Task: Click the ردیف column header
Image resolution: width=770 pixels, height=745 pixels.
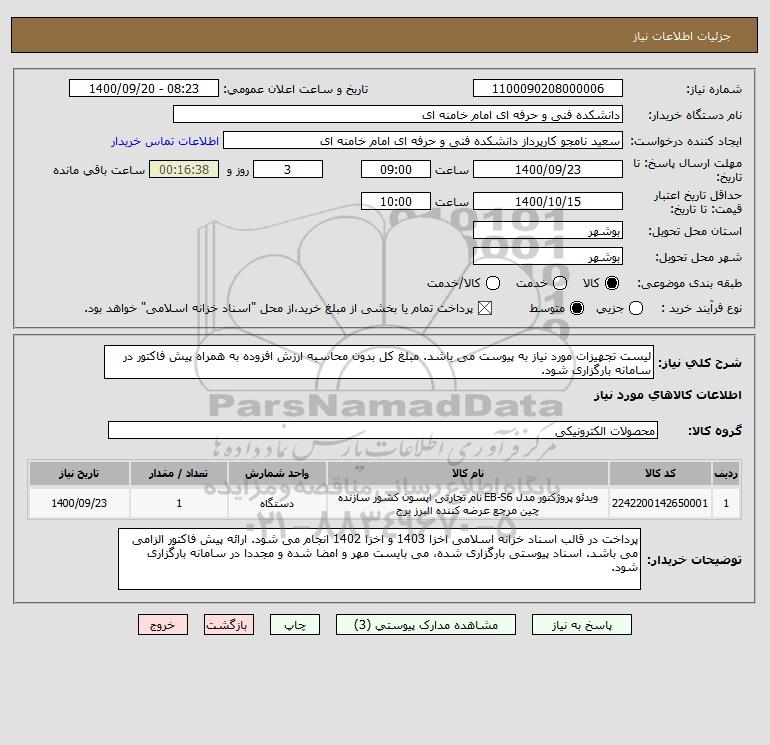Action: pyautogui.click(x=726, y=473)
